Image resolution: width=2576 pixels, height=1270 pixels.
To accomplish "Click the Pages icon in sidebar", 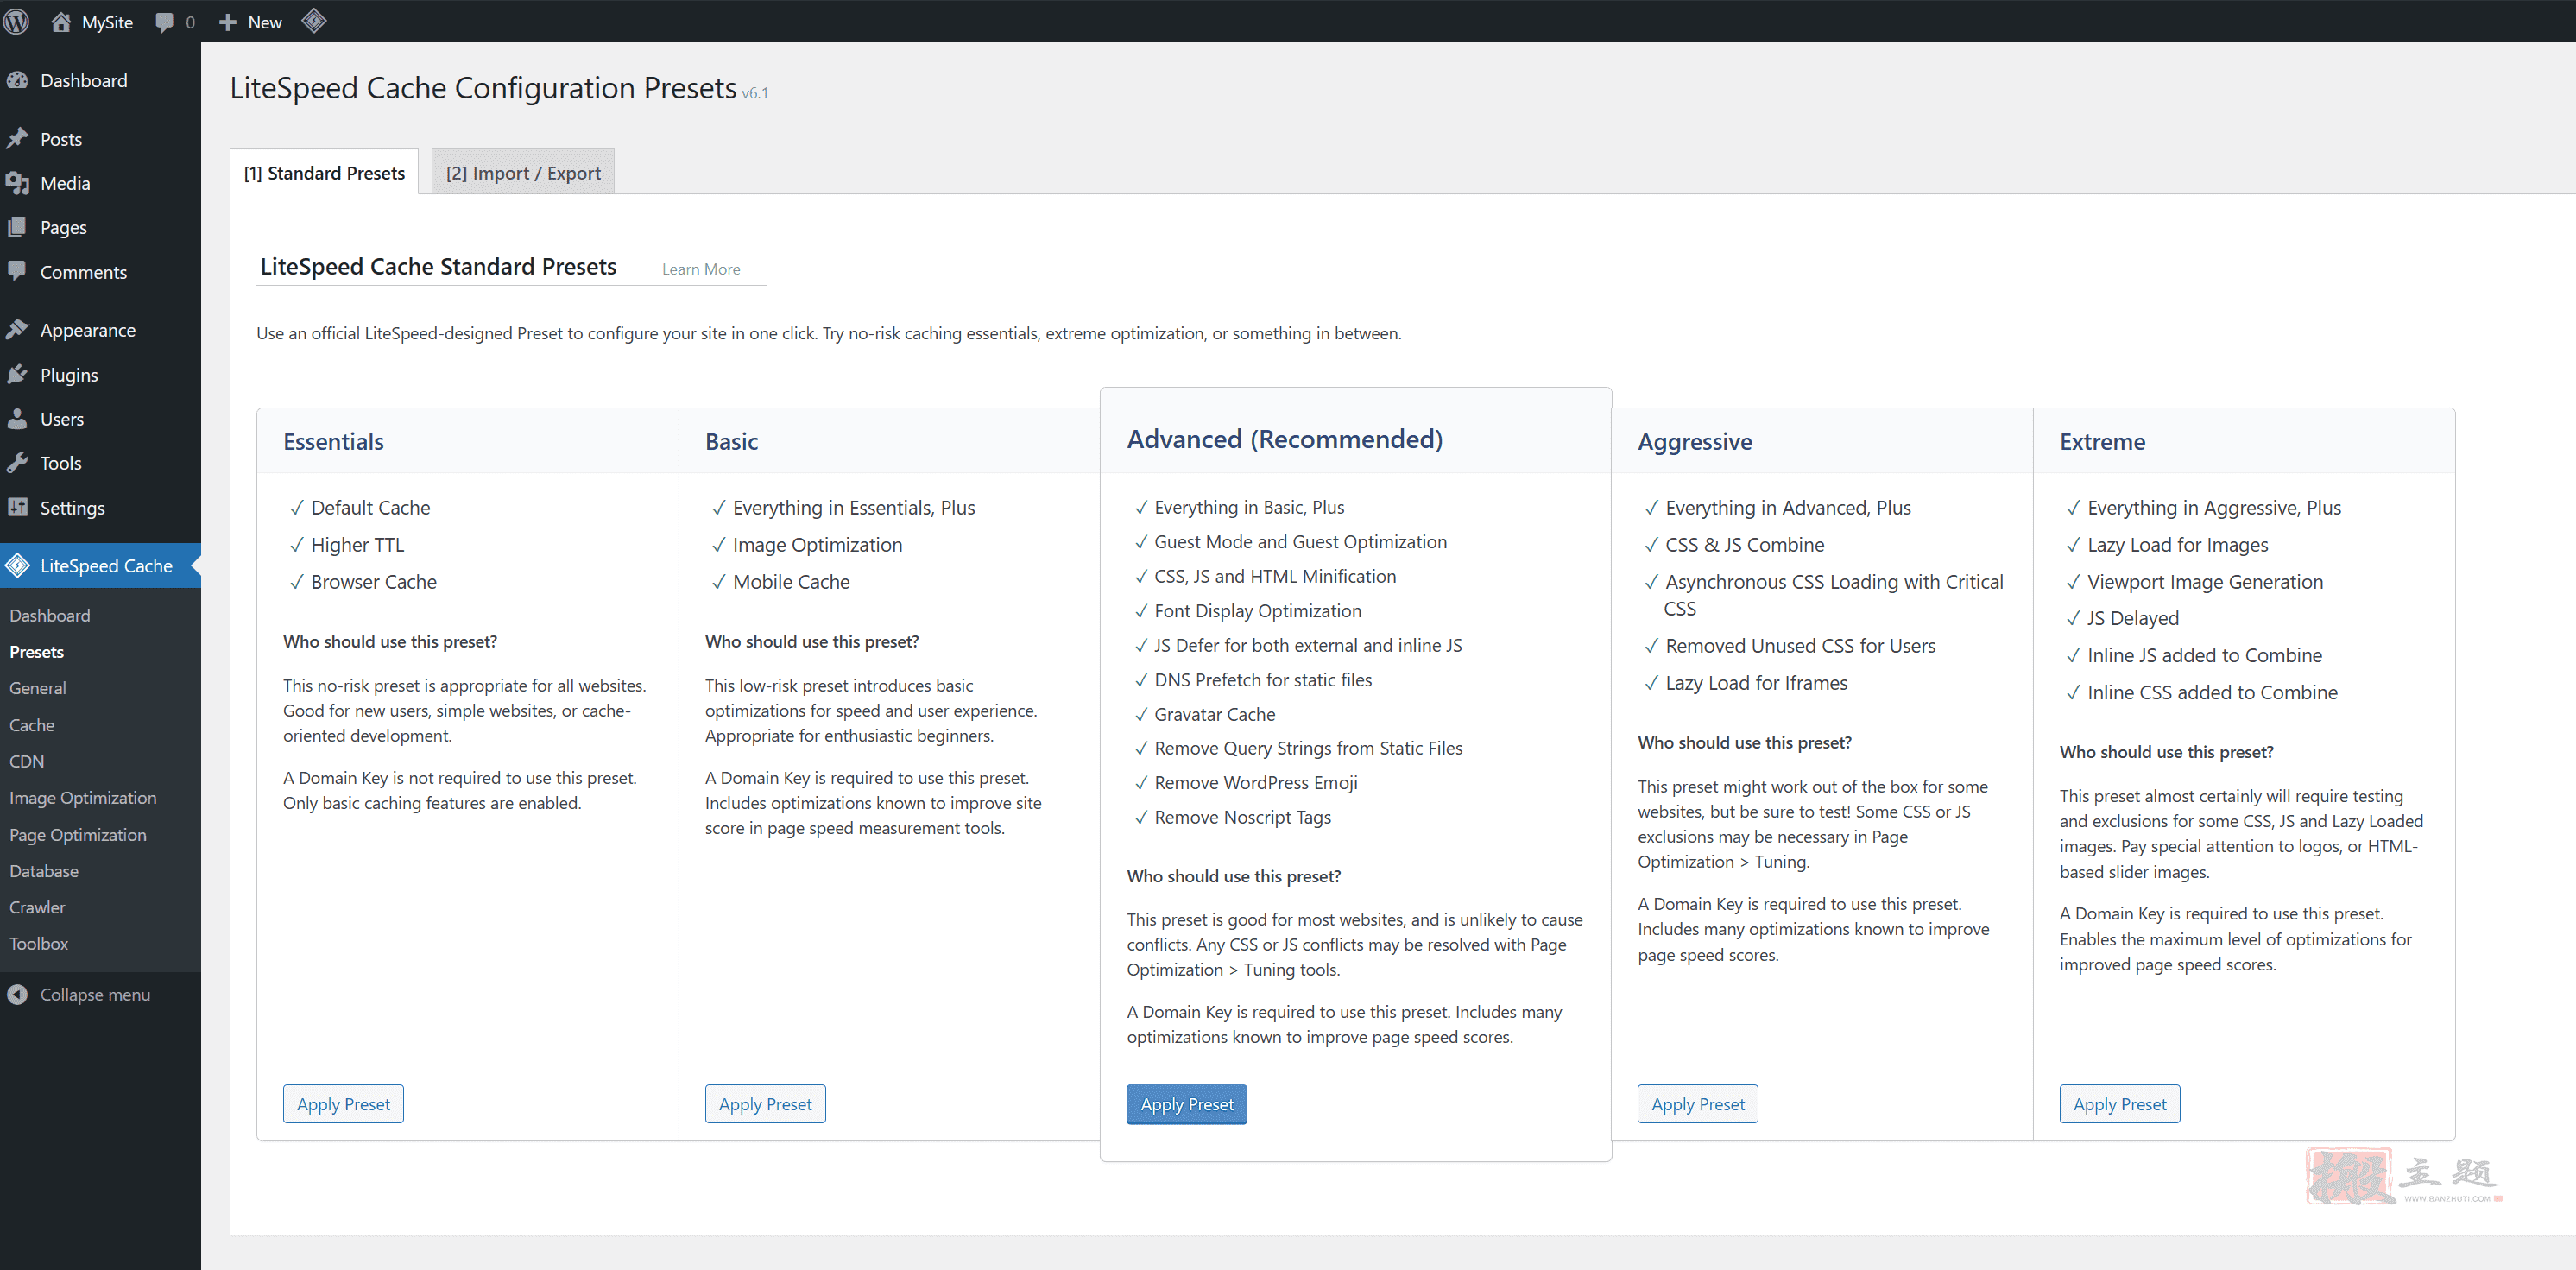I will point(17,227).
